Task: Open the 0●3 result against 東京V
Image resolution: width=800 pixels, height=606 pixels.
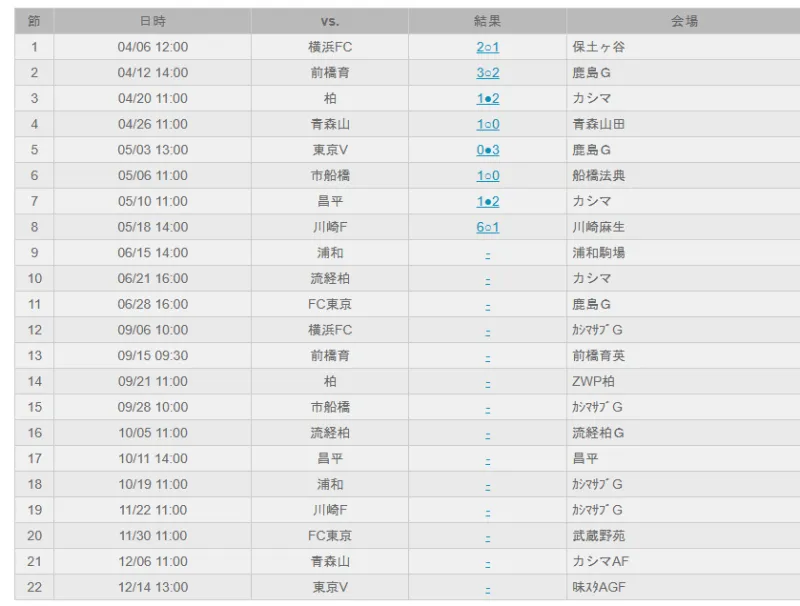Action: [x=488, y=150]
